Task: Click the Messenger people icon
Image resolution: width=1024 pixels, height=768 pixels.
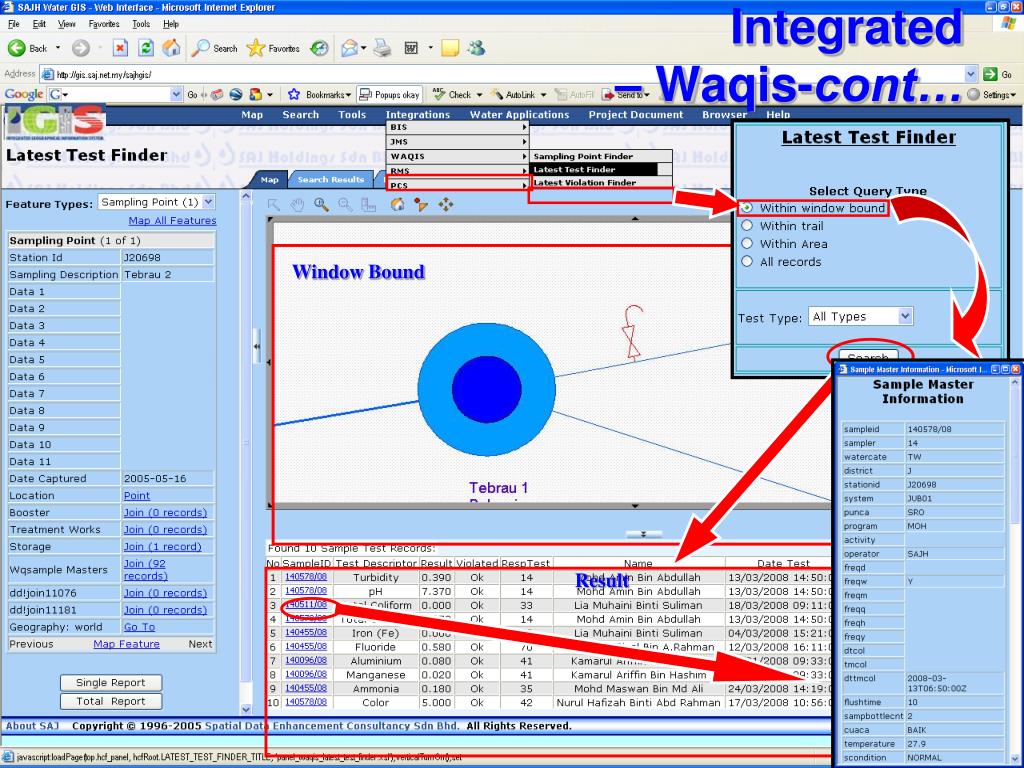Action: click(476, 48)
